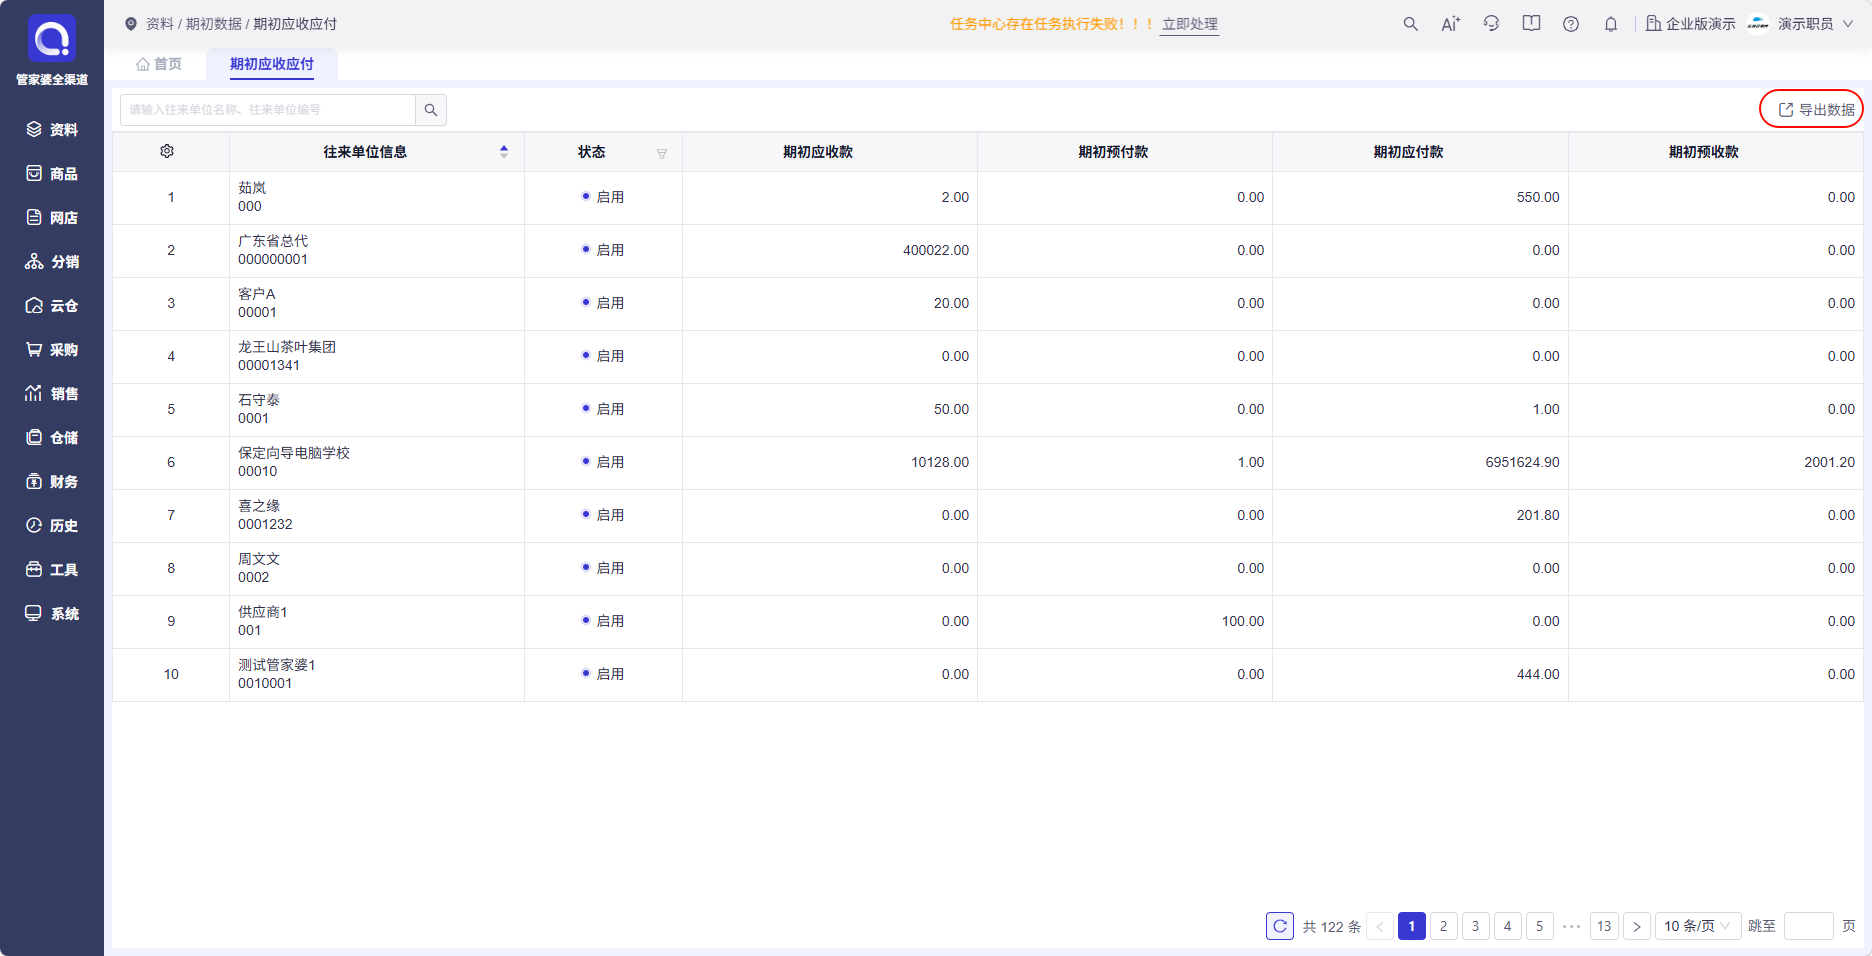Switch to the 首页 tab

click(159, 64)
